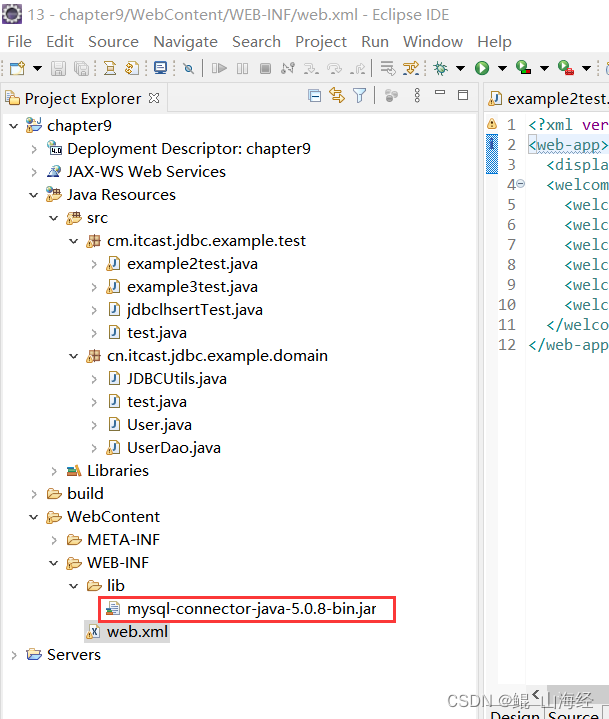Click the Disconnect debug icon
Screen dimensions: 609x719
coord(288,68)
